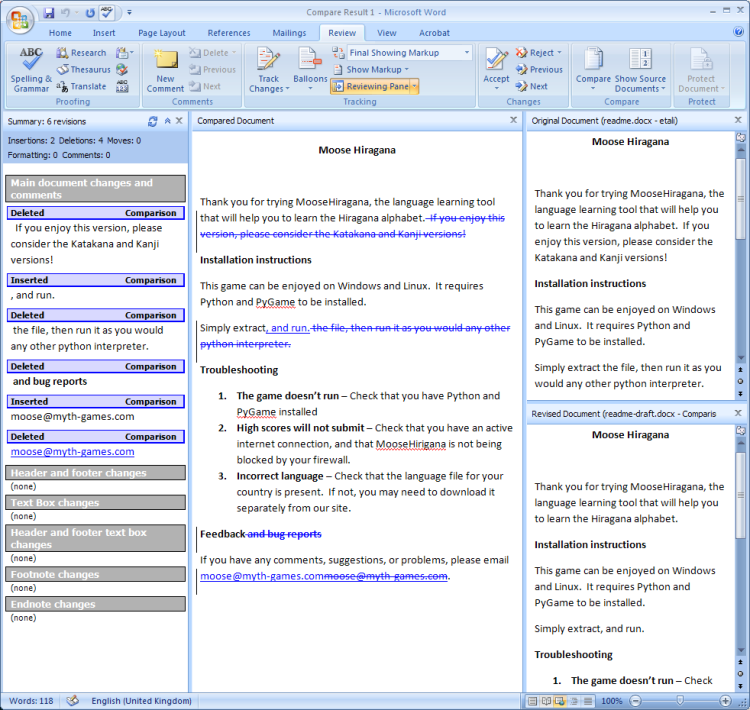Click the Spelling check icon in Quick Access Toolbar
This screenshot has height=710, width=750.
click(107, 13)
